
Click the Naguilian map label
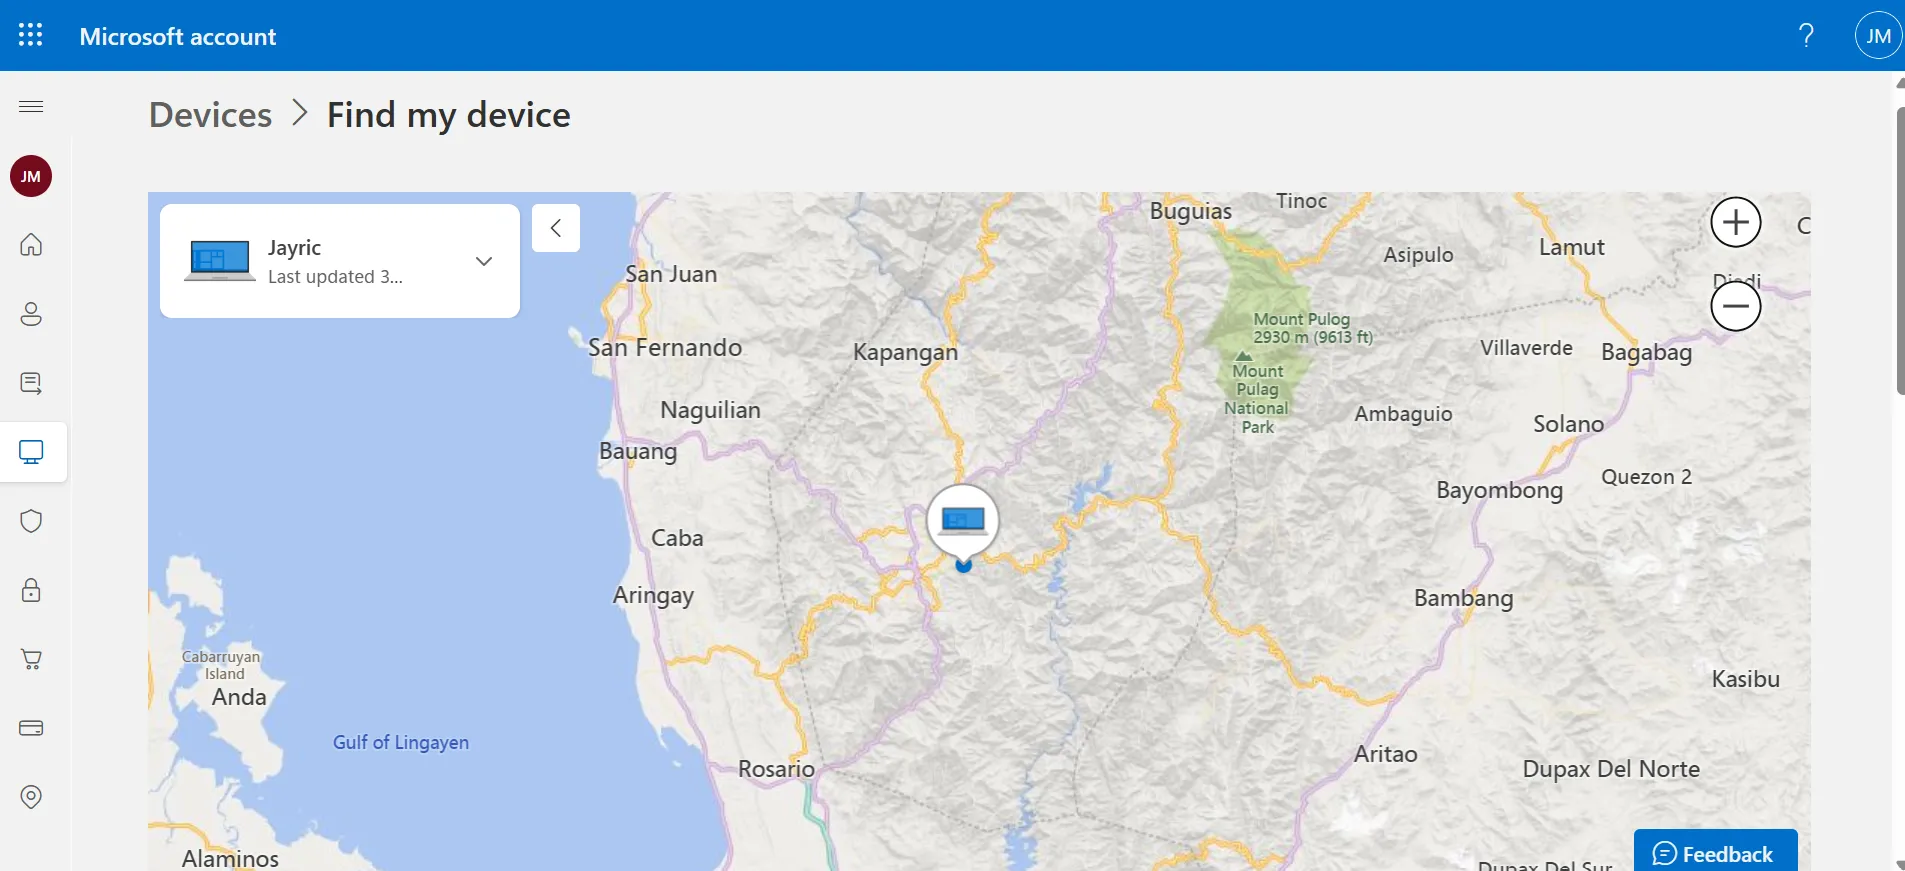click(x=710, y=410)
